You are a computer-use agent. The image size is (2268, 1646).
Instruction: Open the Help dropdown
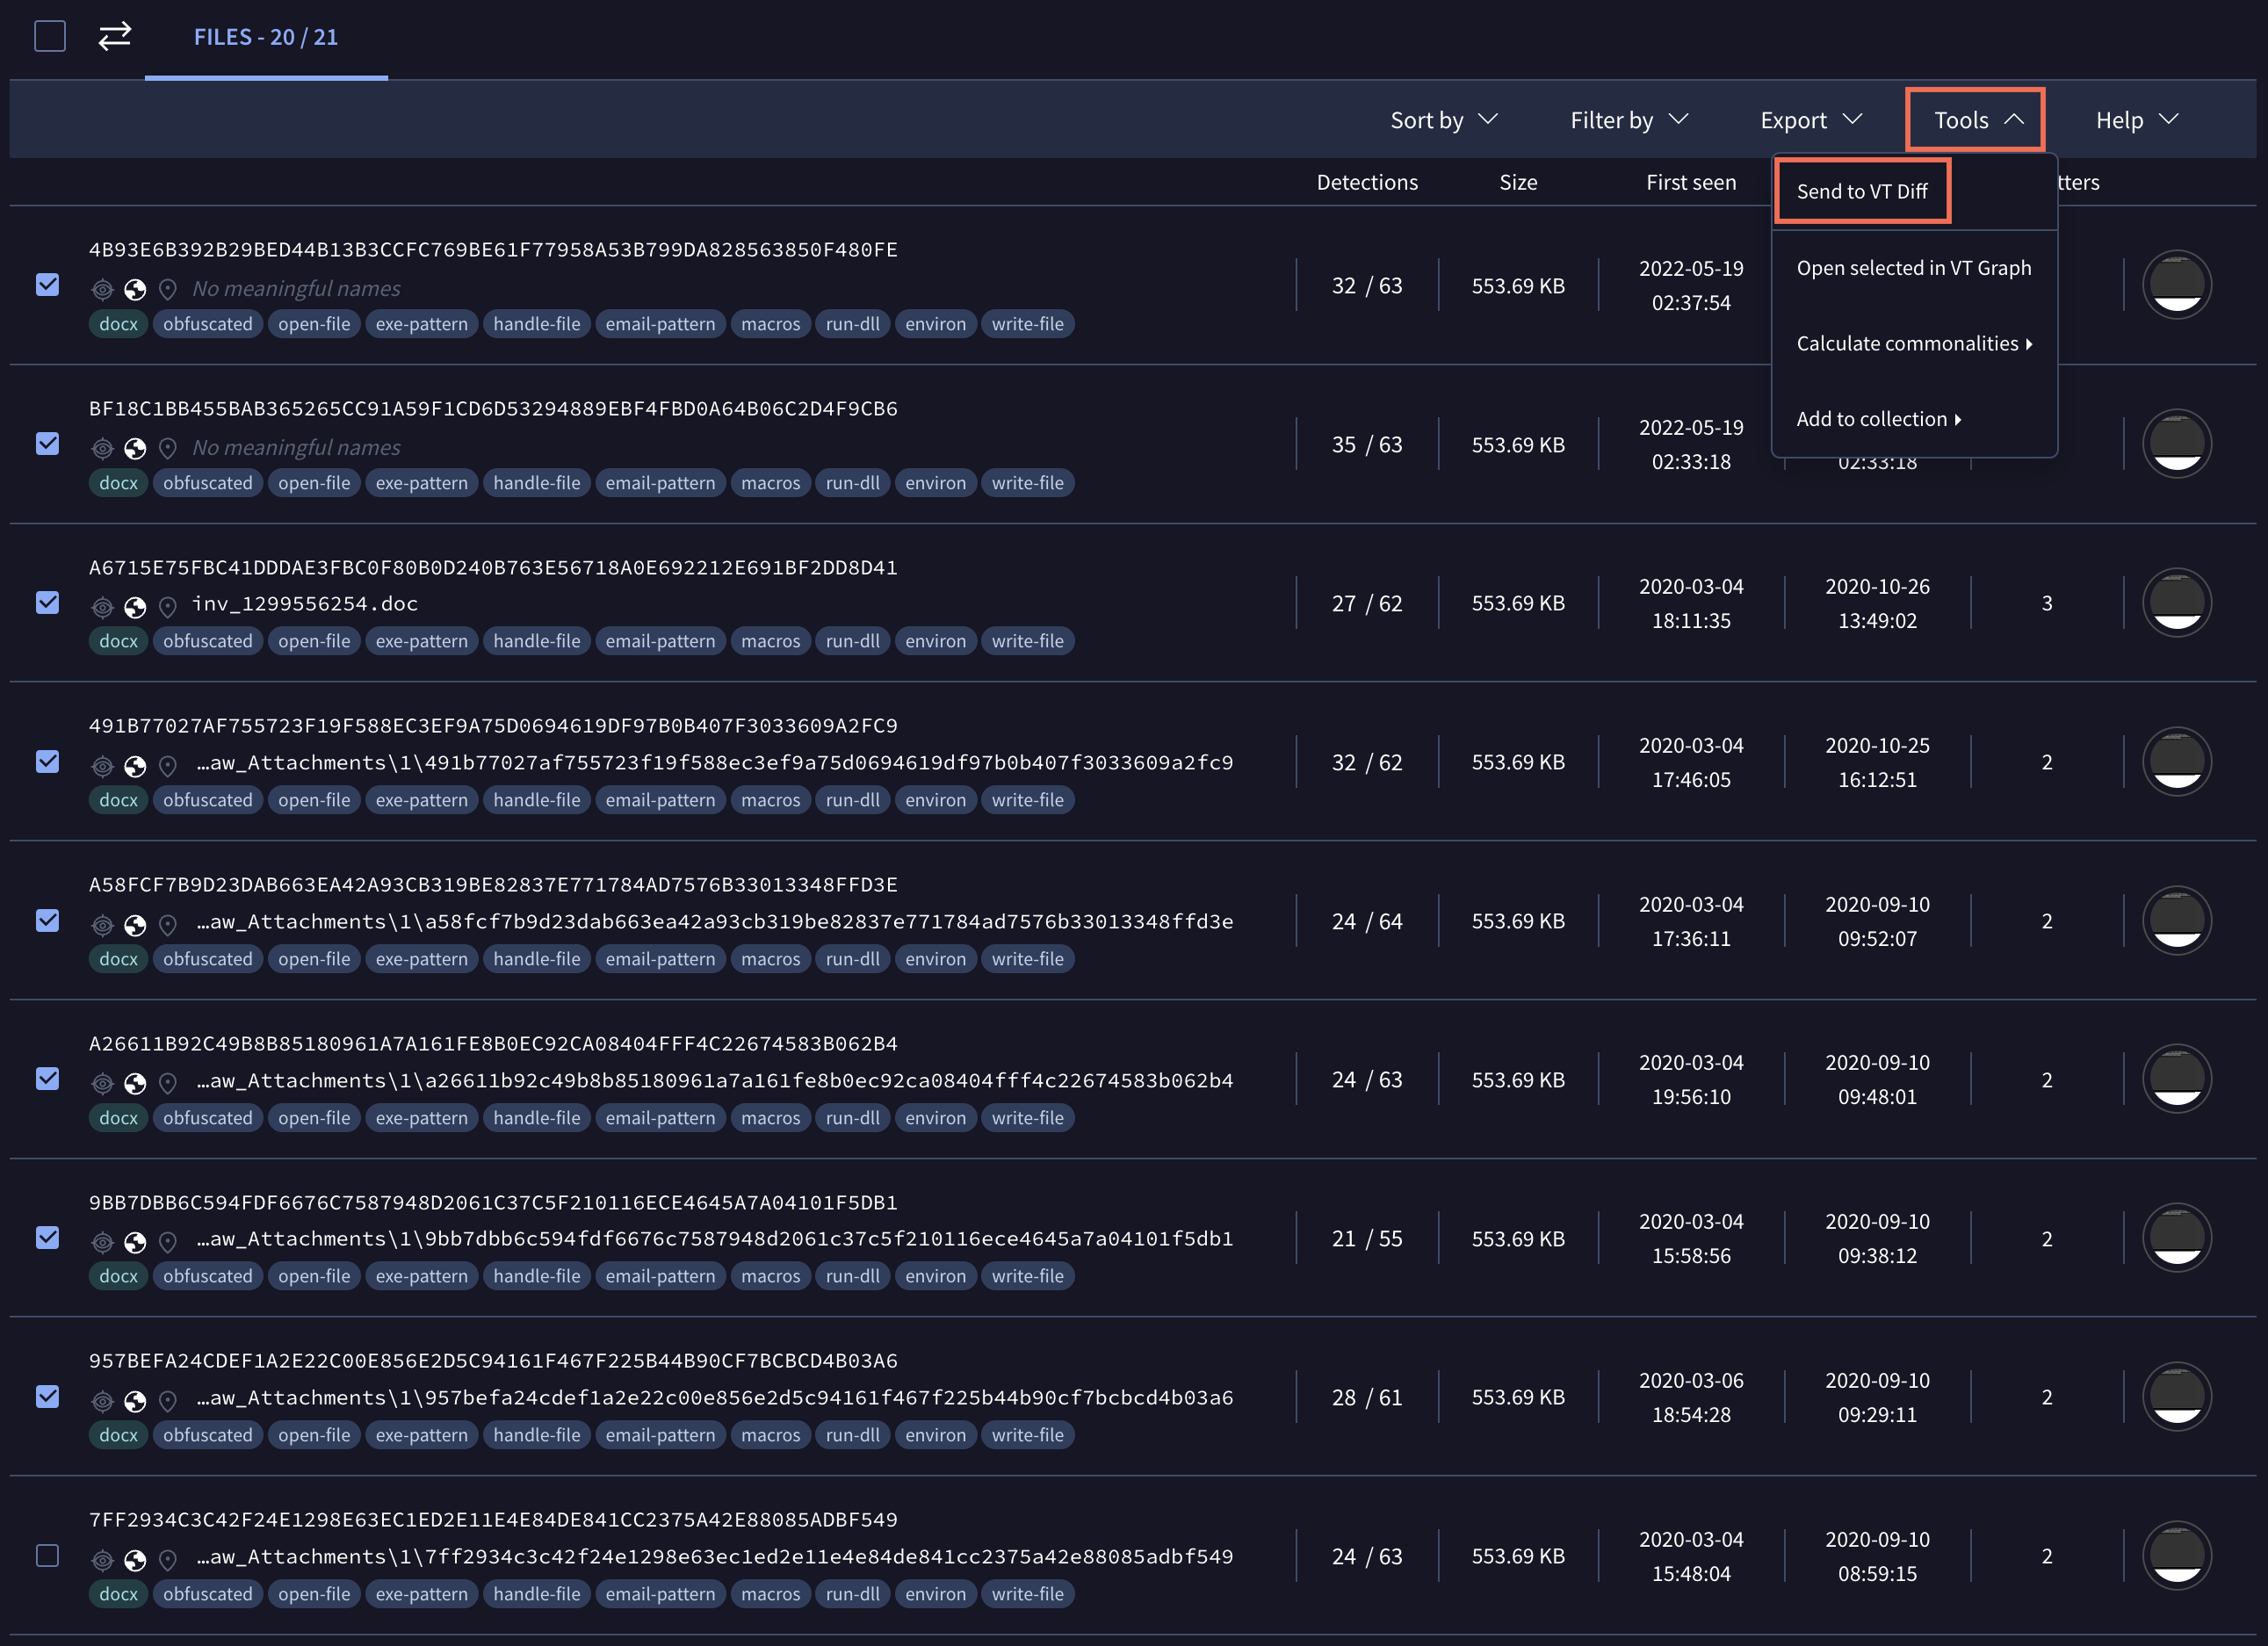[x=2136, y=120]
